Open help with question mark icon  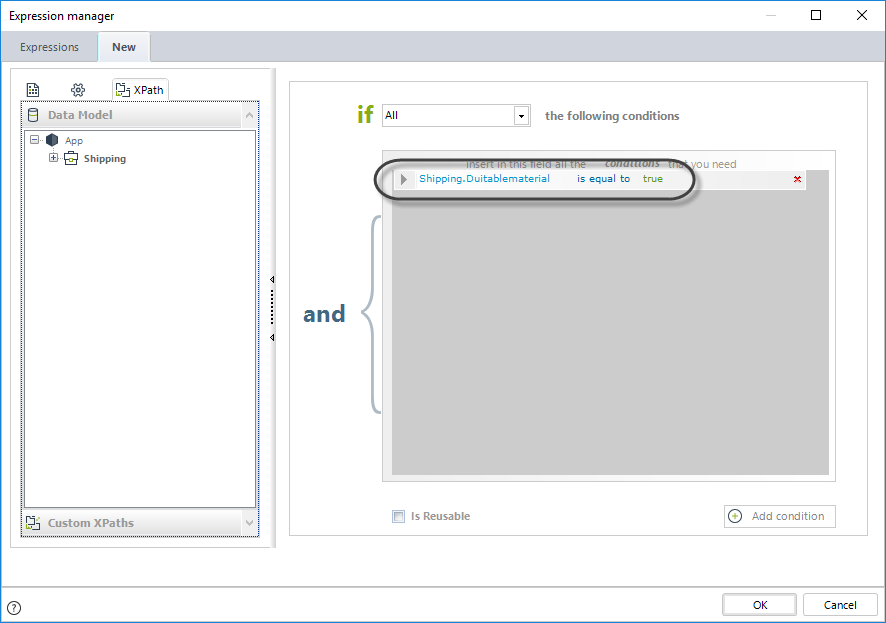pyautogui.click(x=14, y=608)
